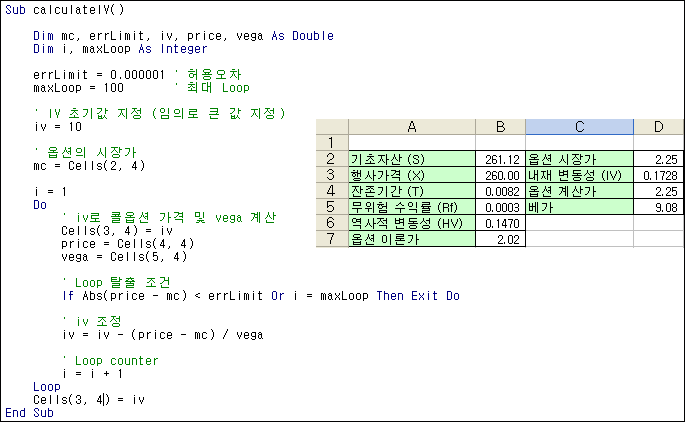685x422 pixels.
Task: Click the 잔존기간 (T) value 0.0082
Action: tap(500, 191)
